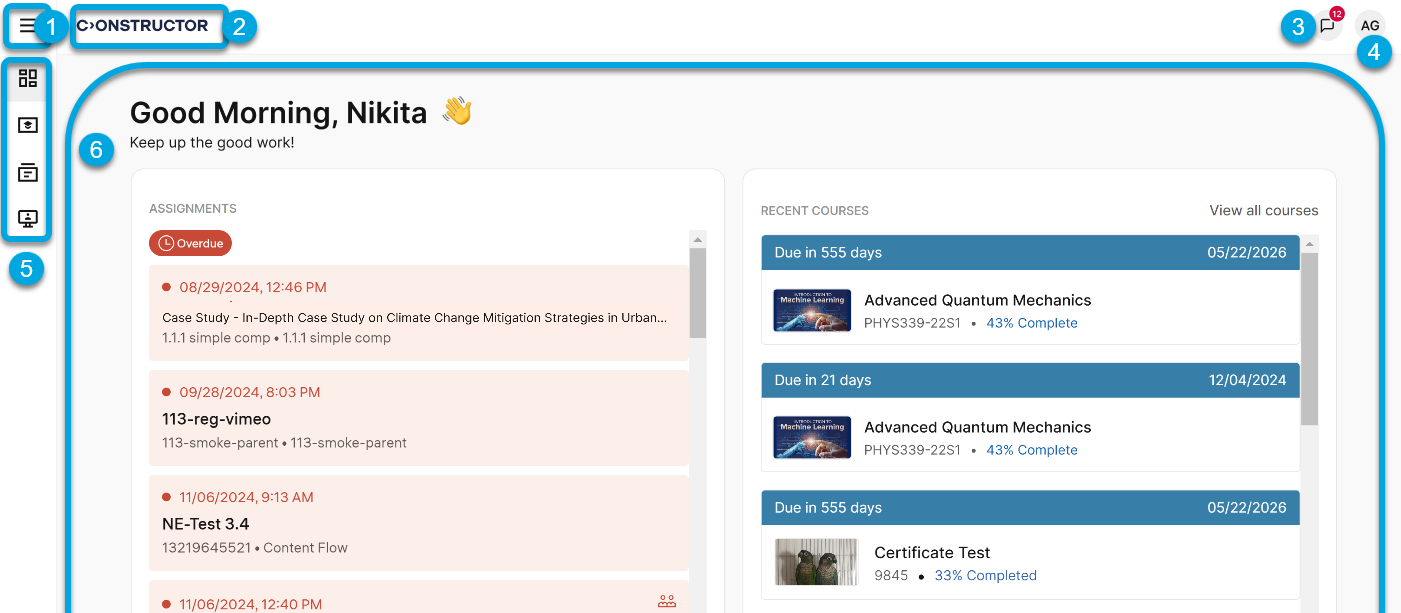Screen dimensions: 1401x613
Task: Open the NE-Test 3.4 assignment
Action: point(205,524)
